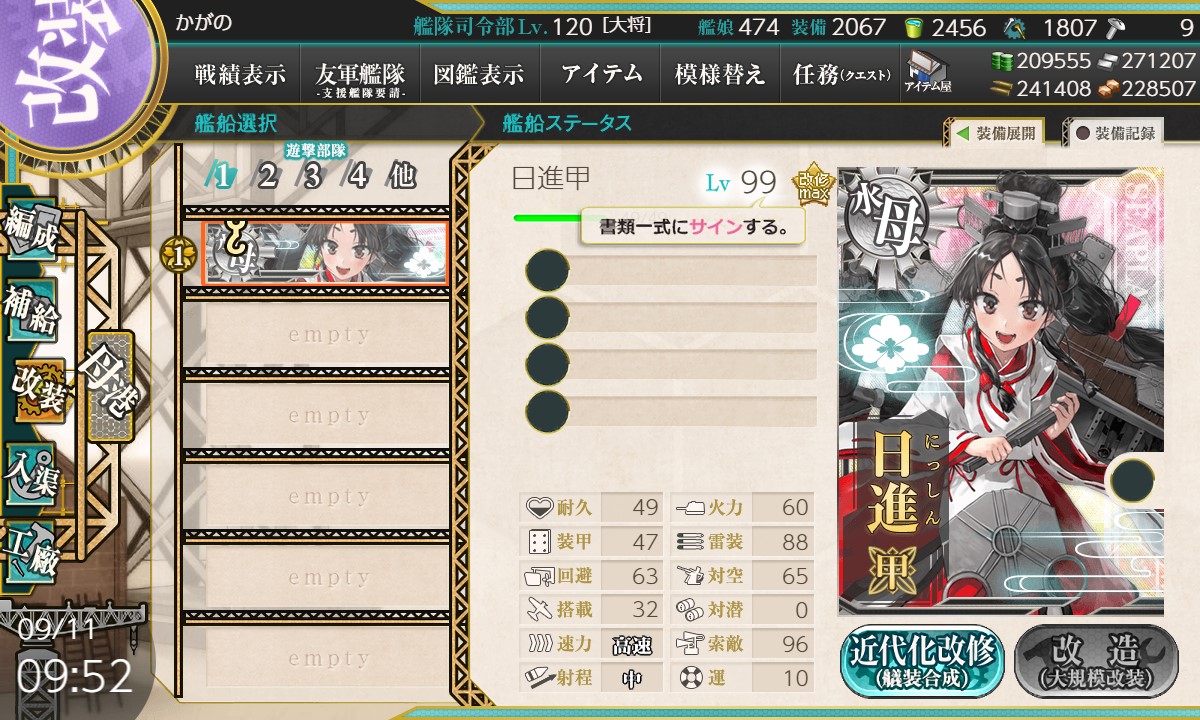This screenshot has height=720, width=1200.
Task: Select the 改装 (refit) sidebar icon
Action: [x=38, y=389]
